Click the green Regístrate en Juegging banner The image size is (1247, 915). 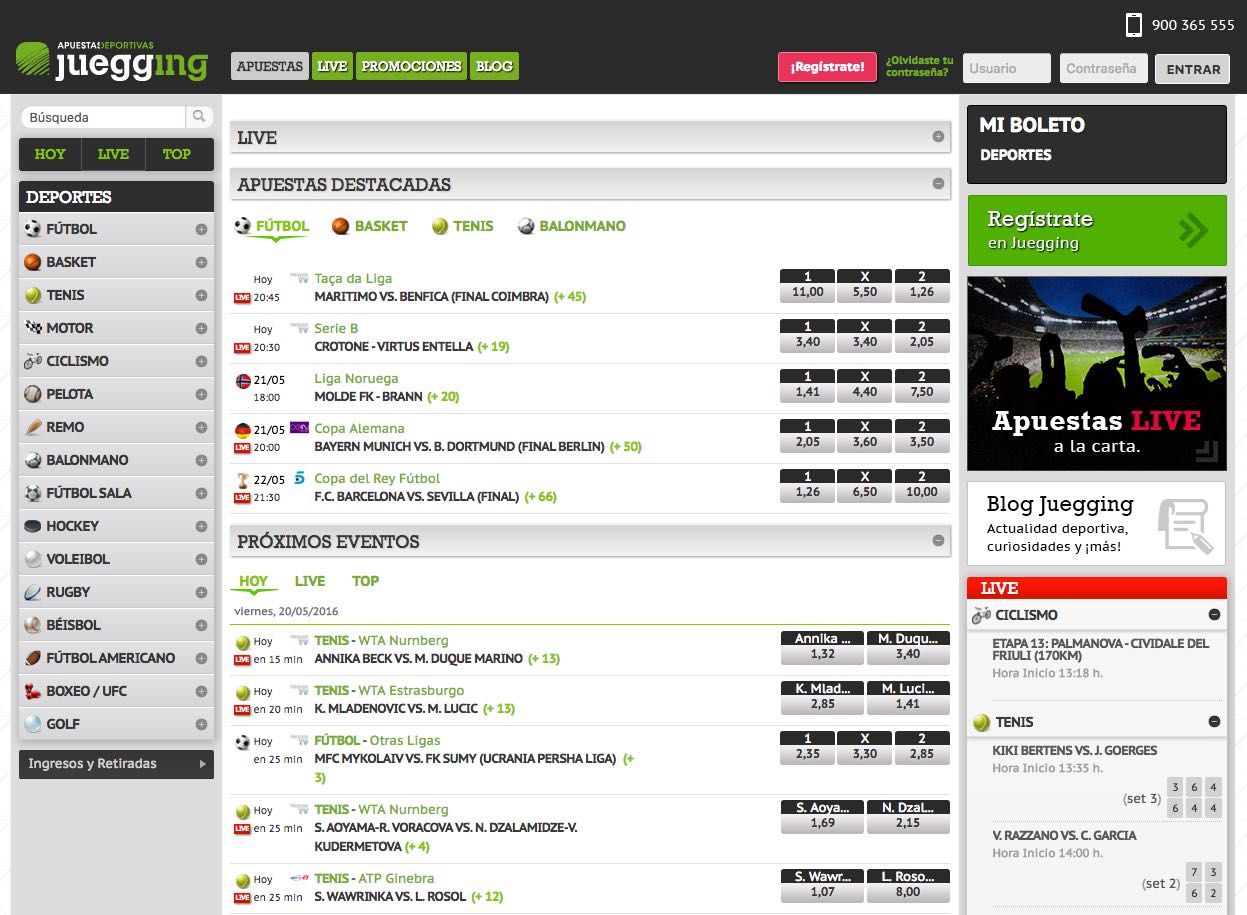(x=1097, y=230)
